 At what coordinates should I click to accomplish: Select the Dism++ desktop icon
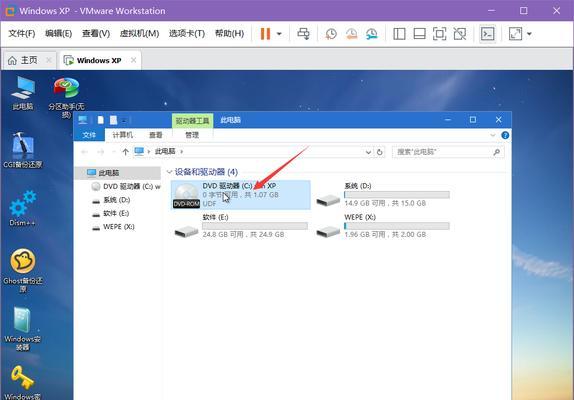pyautogui.click(x=23, y=208)
